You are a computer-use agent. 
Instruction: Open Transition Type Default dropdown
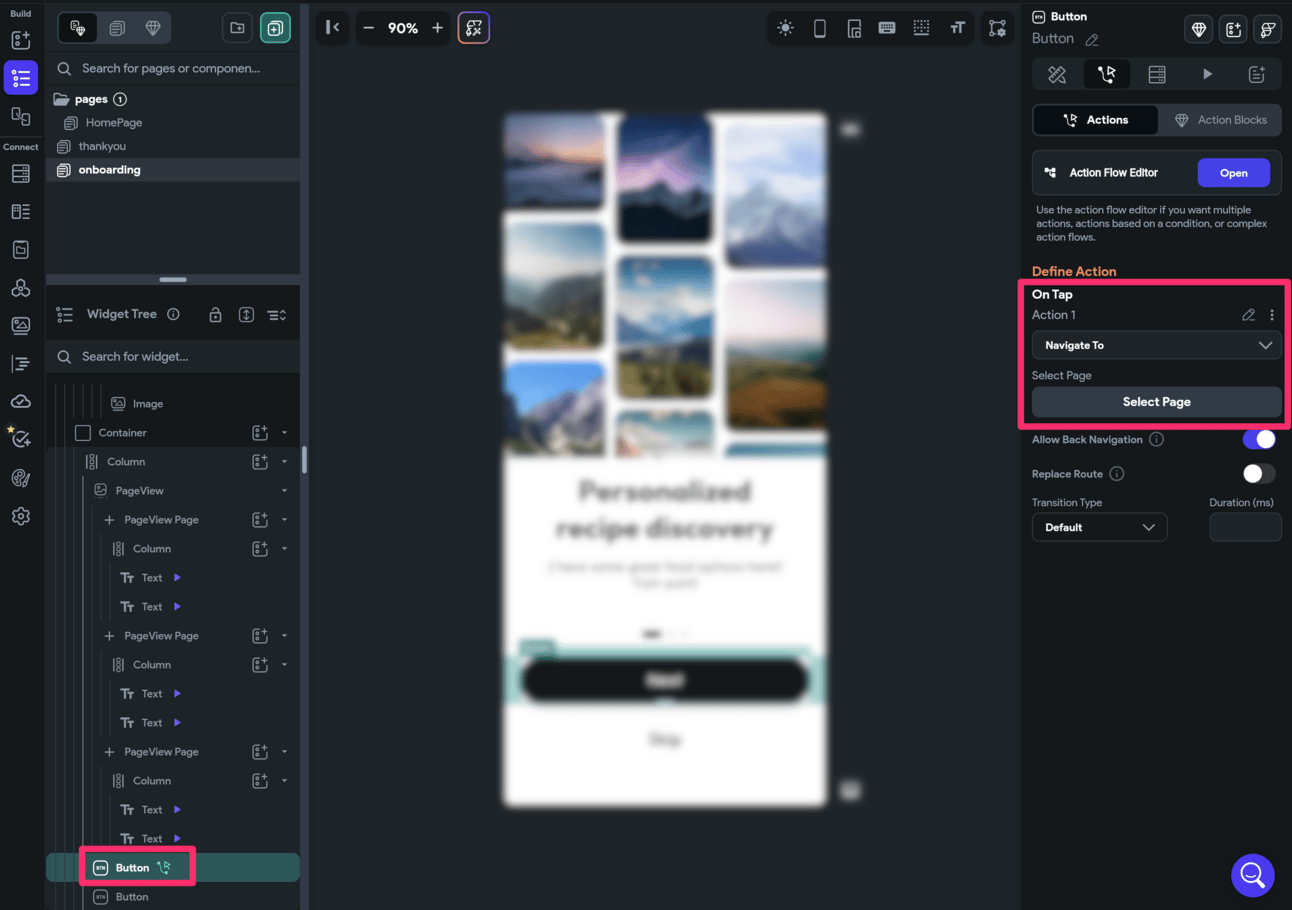[x=1099, y=527]
